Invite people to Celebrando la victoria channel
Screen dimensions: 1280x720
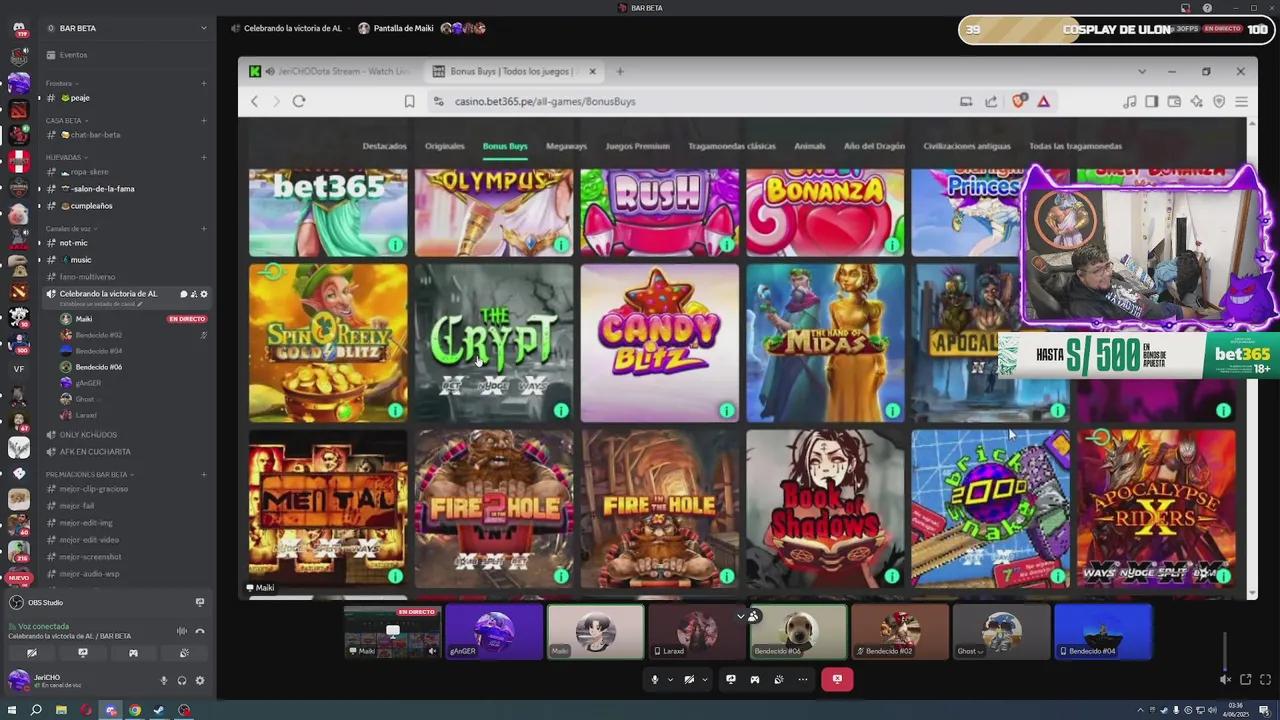tap(194, 294)
